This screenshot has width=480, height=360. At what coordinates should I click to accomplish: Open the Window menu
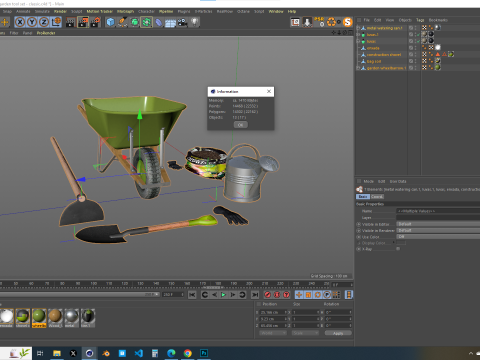[x=276, y=11]
